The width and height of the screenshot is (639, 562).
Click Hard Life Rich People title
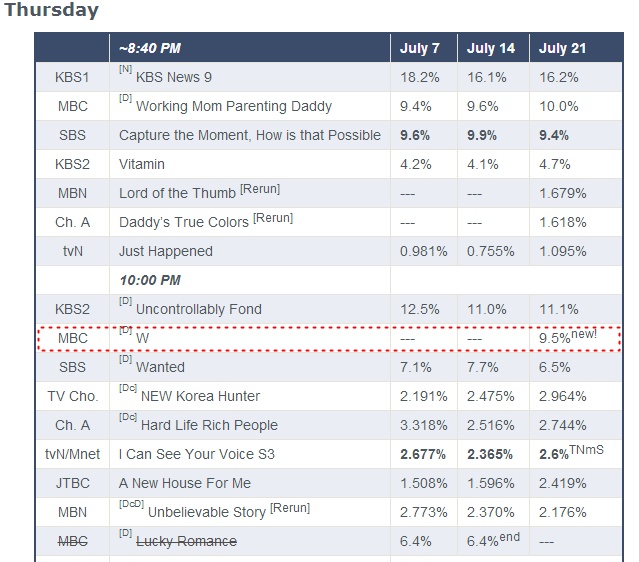pyautogui.click(x=209, y=425)
